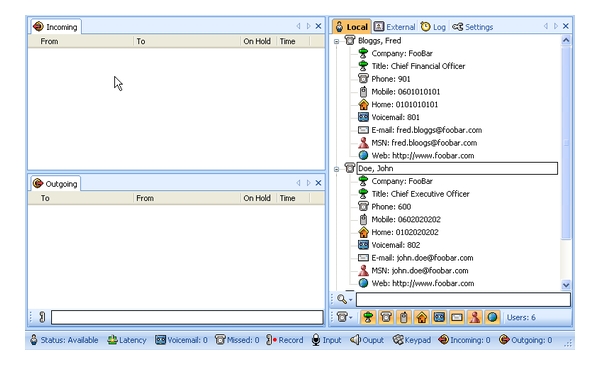Select Voicemail: 802 entry
The image size is (600, 365).
tap(396, 245)
